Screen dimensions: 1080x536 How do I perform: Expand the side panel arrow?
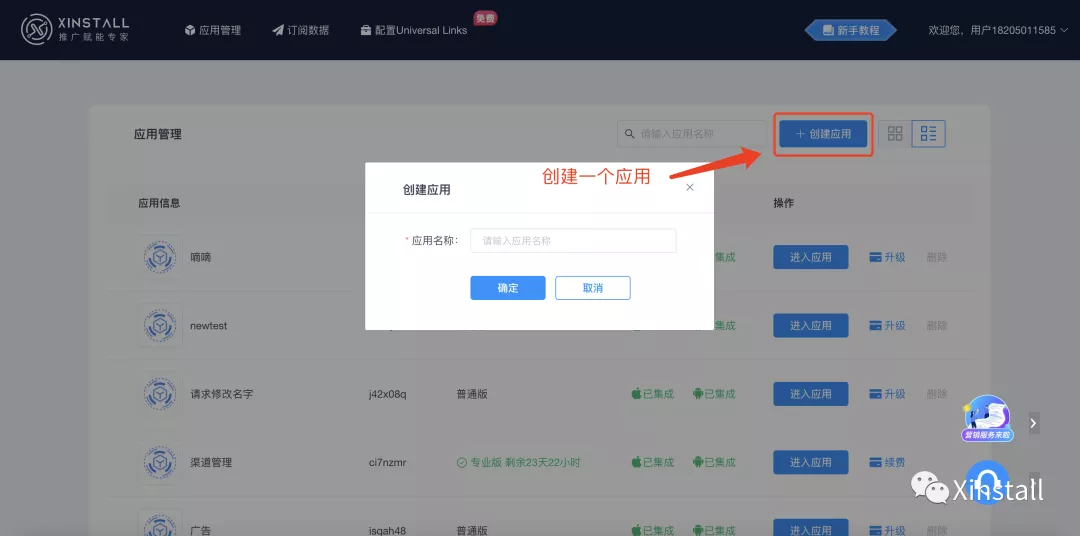tap(1033, 424)
